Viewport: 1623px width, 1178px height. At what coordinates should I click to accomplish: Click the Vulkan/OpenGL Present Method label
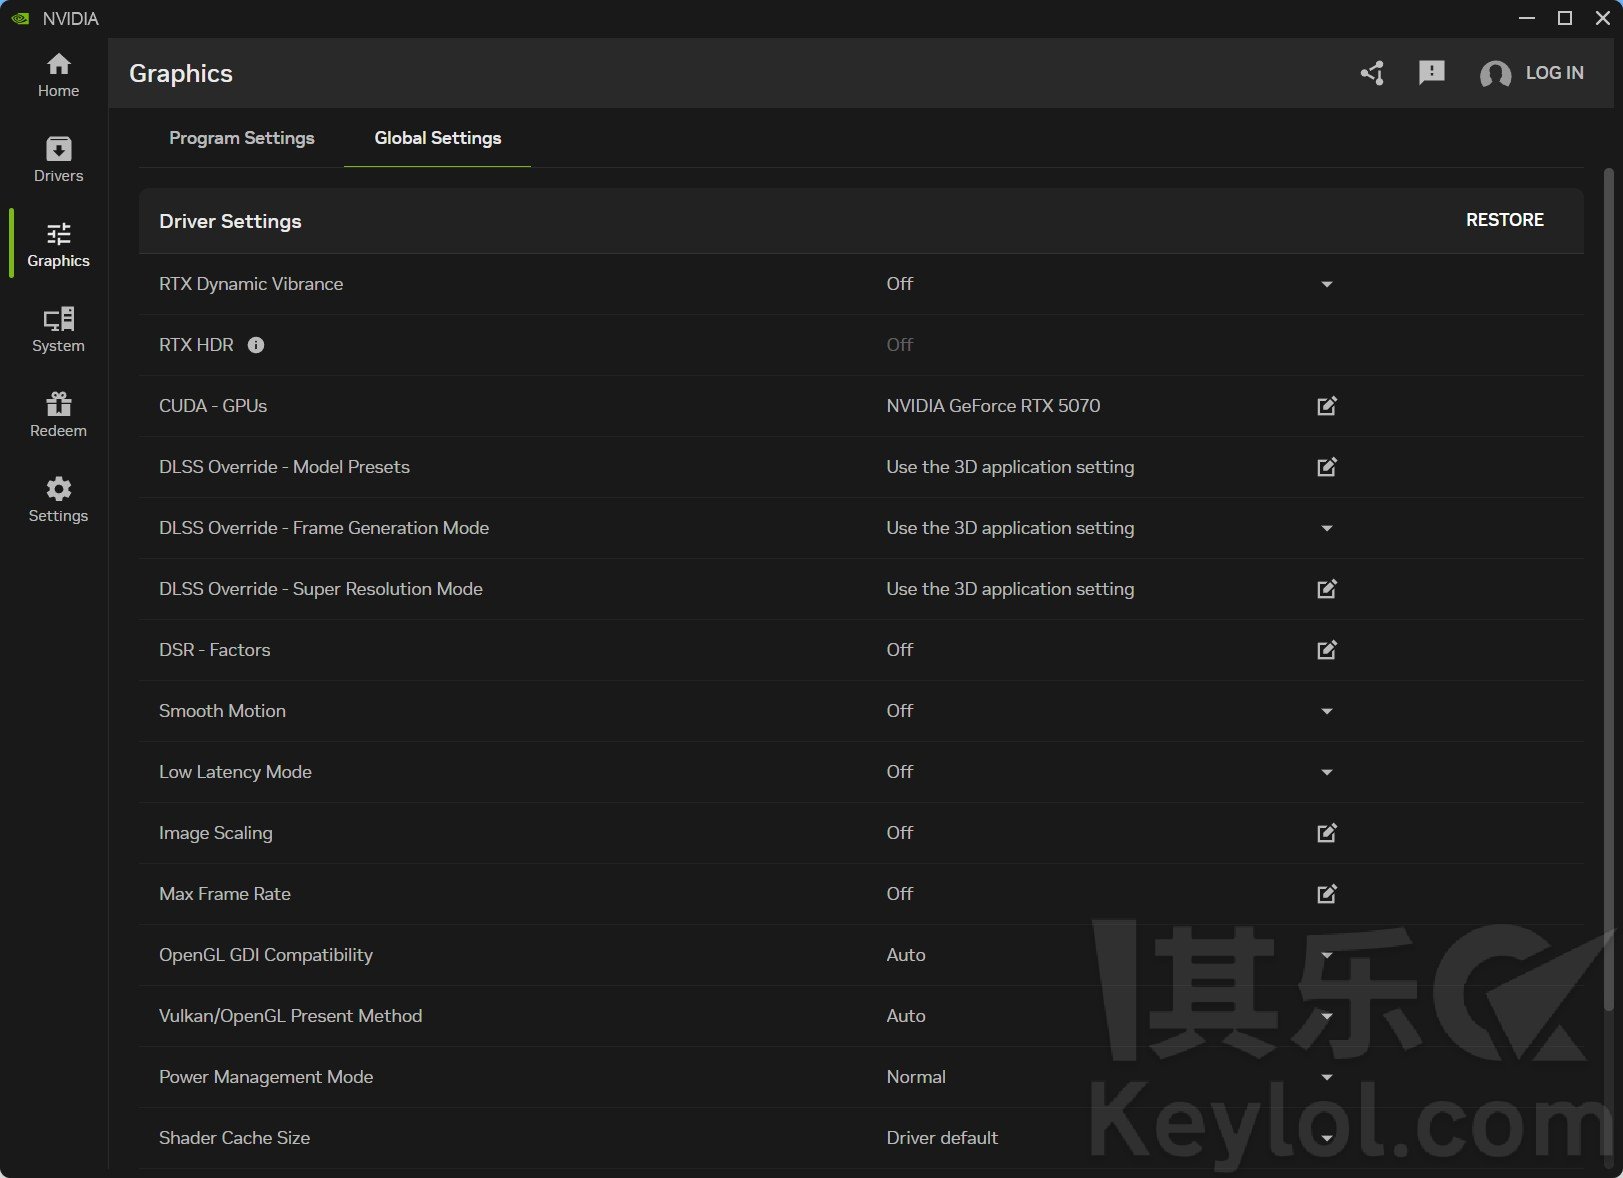click(290, 1016)
